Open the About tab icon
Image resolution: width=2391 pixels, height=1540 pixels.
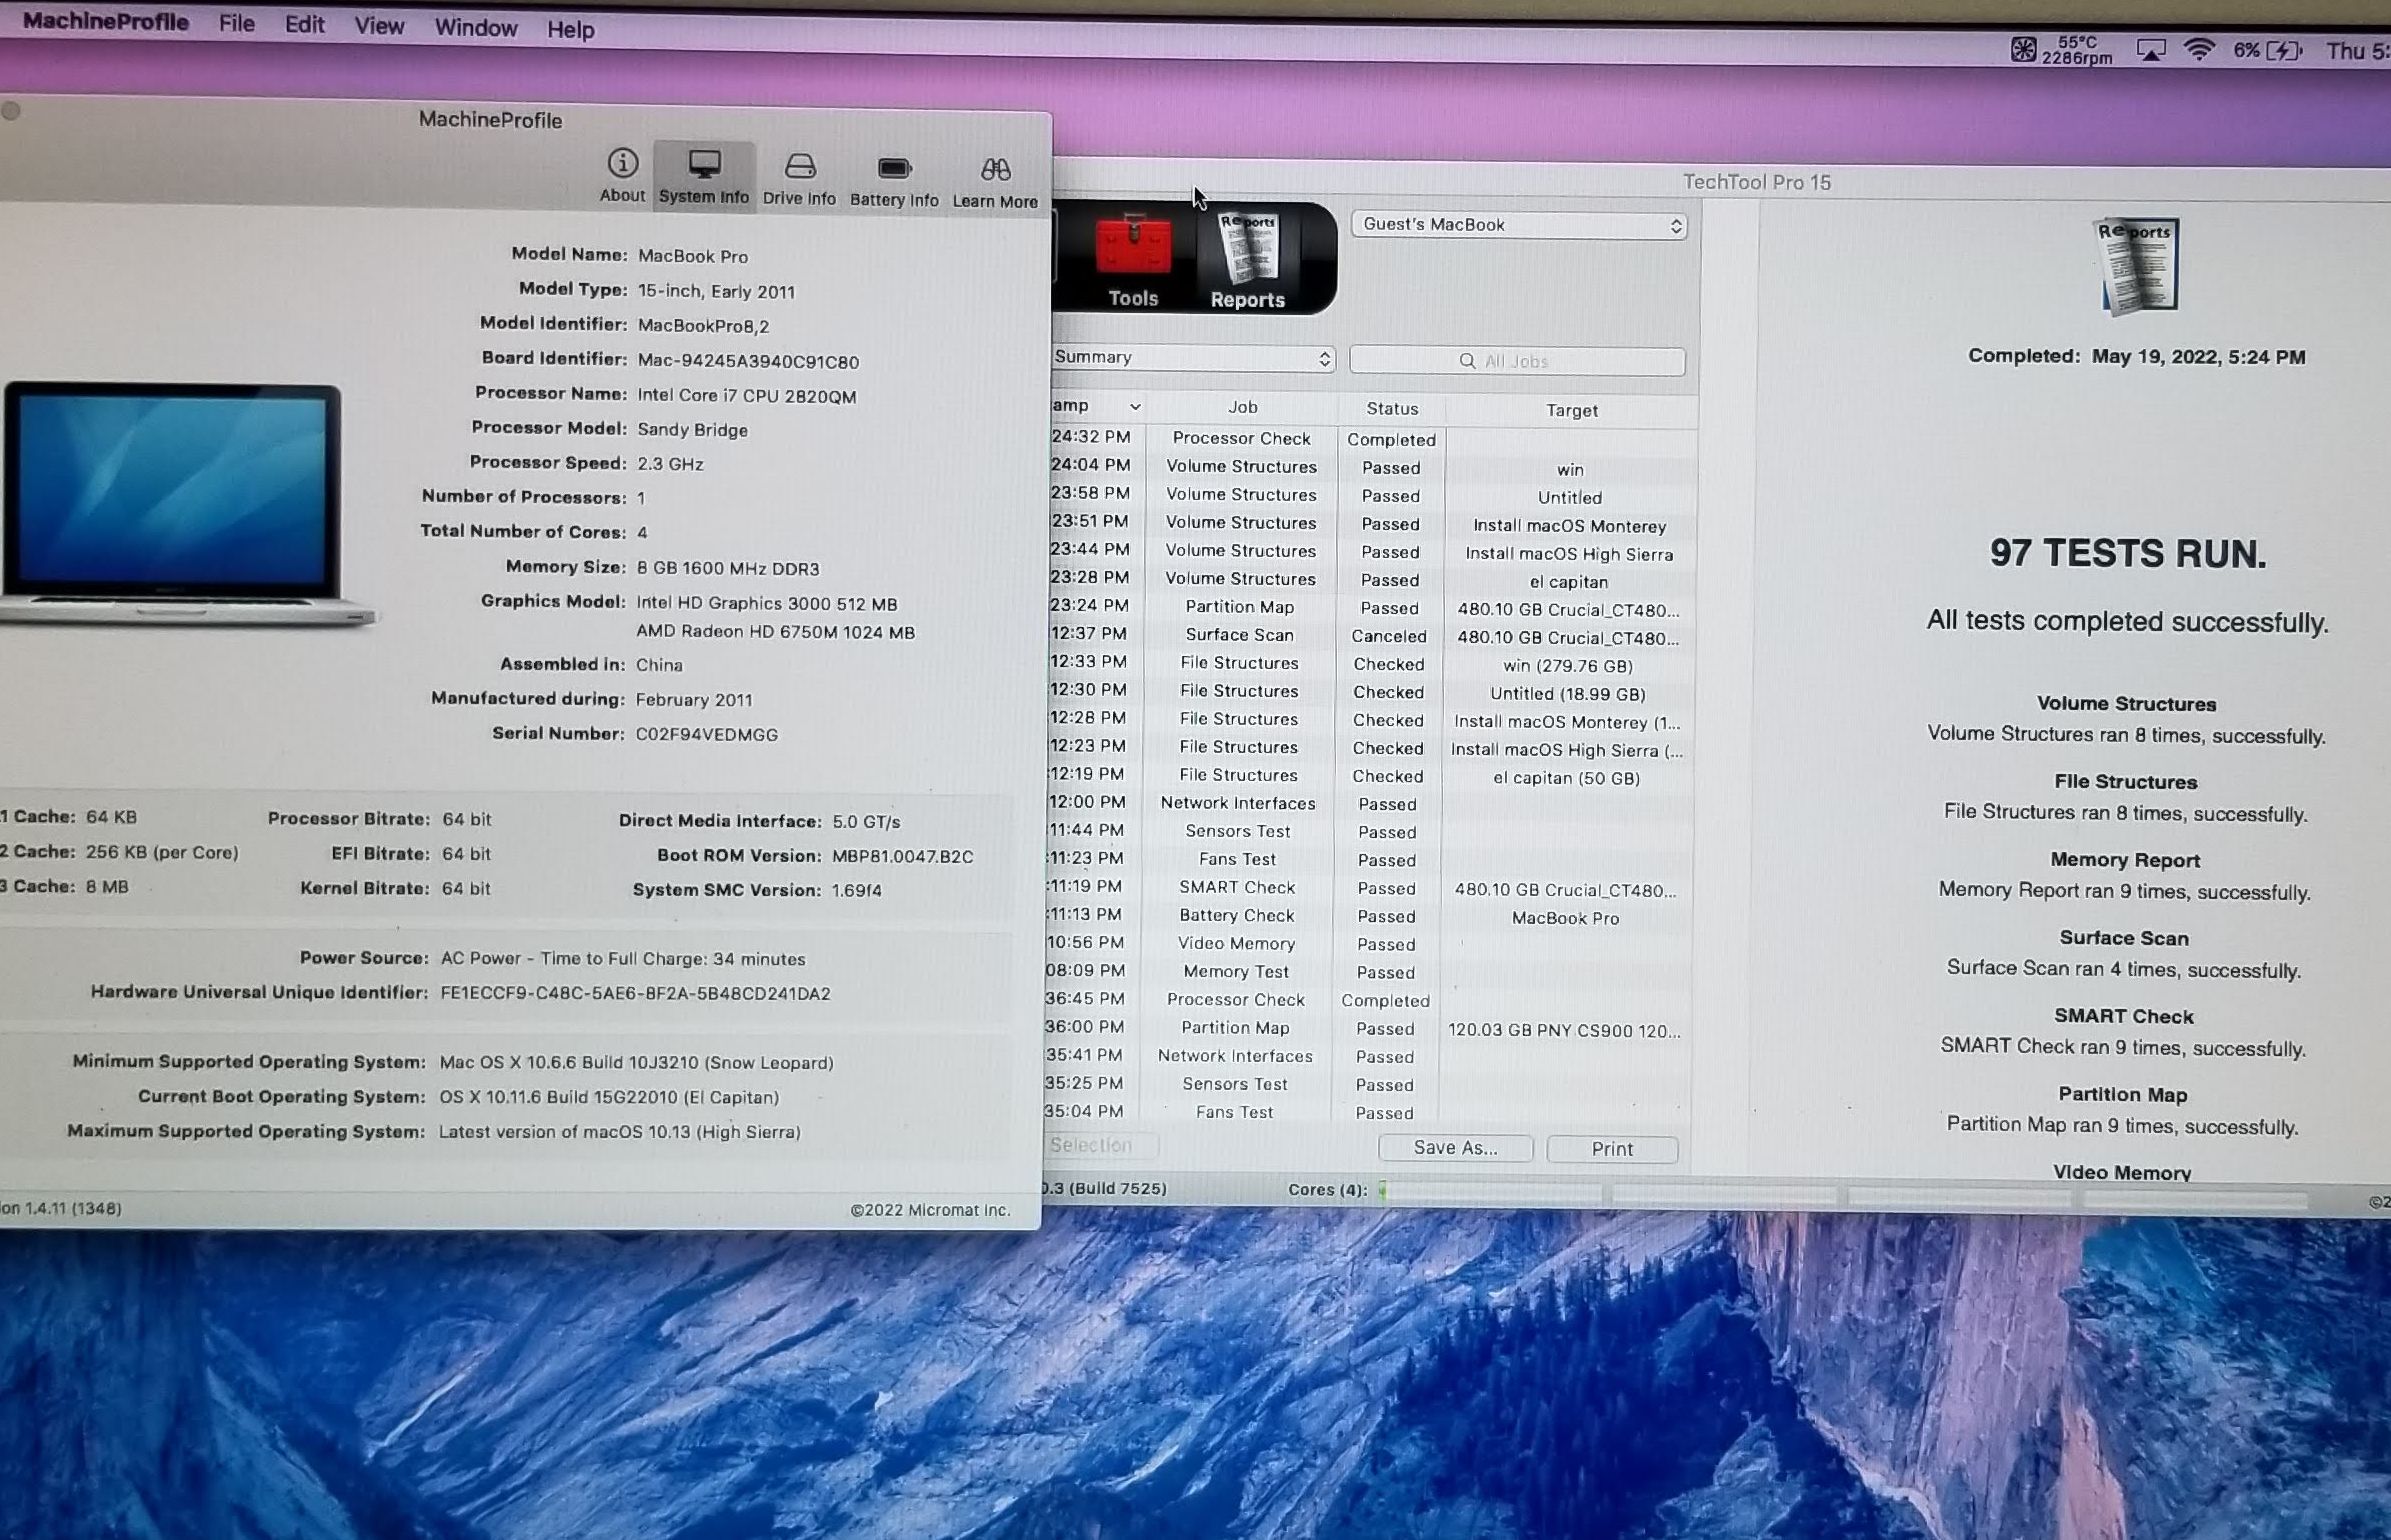(x=622, y=164)
